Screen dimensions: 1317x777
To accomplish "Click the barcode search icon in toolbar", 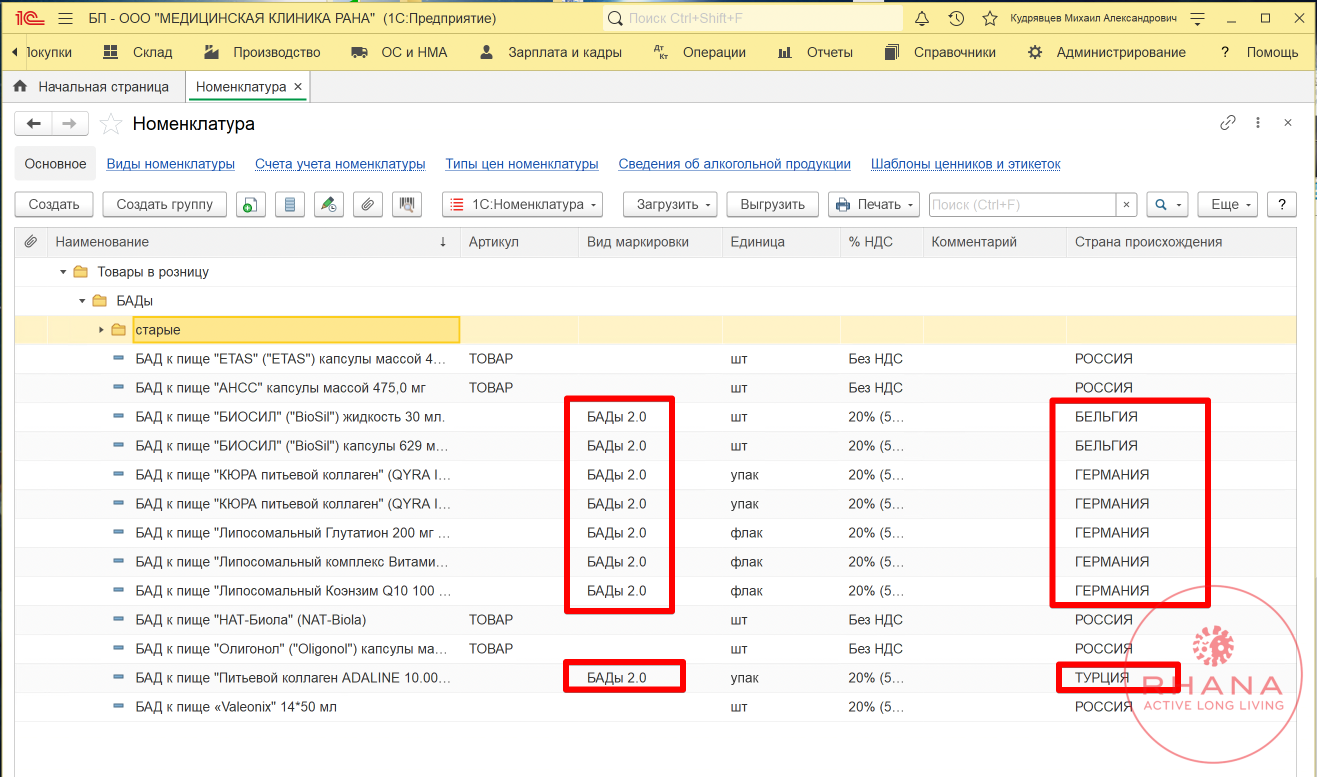I will (x=406, y=204).
